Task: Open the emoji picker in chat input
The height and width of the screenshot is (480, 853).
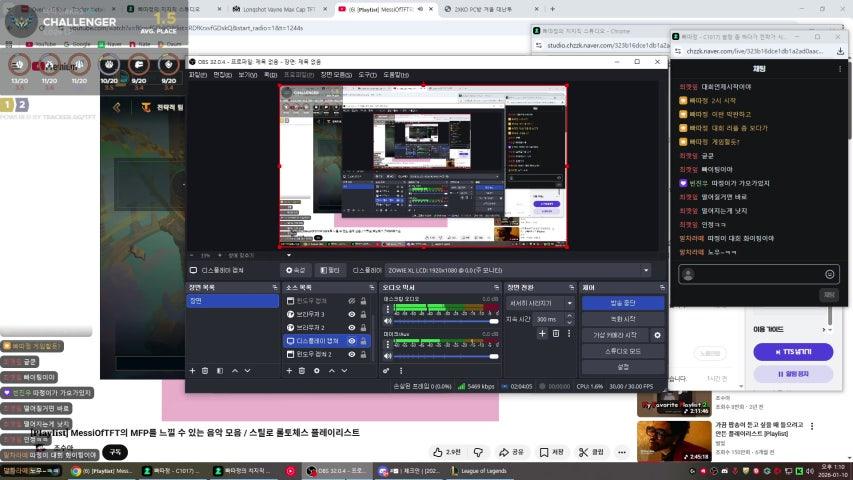Action: coord(829,274)
